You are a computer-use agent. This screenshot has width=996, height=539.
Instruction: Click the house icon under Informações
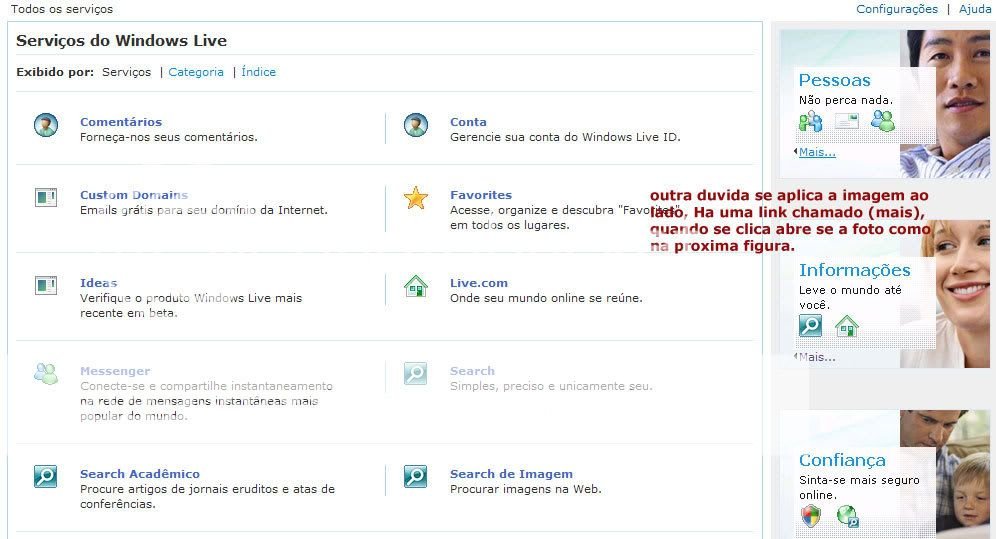pyautogui.click(x=846, y=326)
